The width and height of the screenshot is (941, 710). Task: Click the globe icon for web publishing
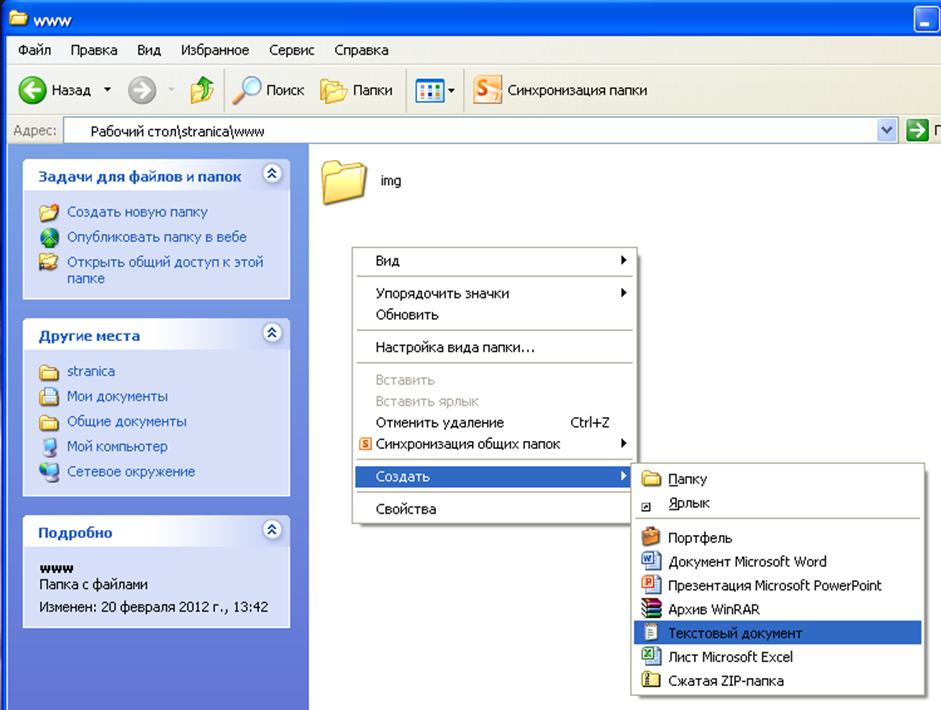pyautogui.click(x=49, y=238)
